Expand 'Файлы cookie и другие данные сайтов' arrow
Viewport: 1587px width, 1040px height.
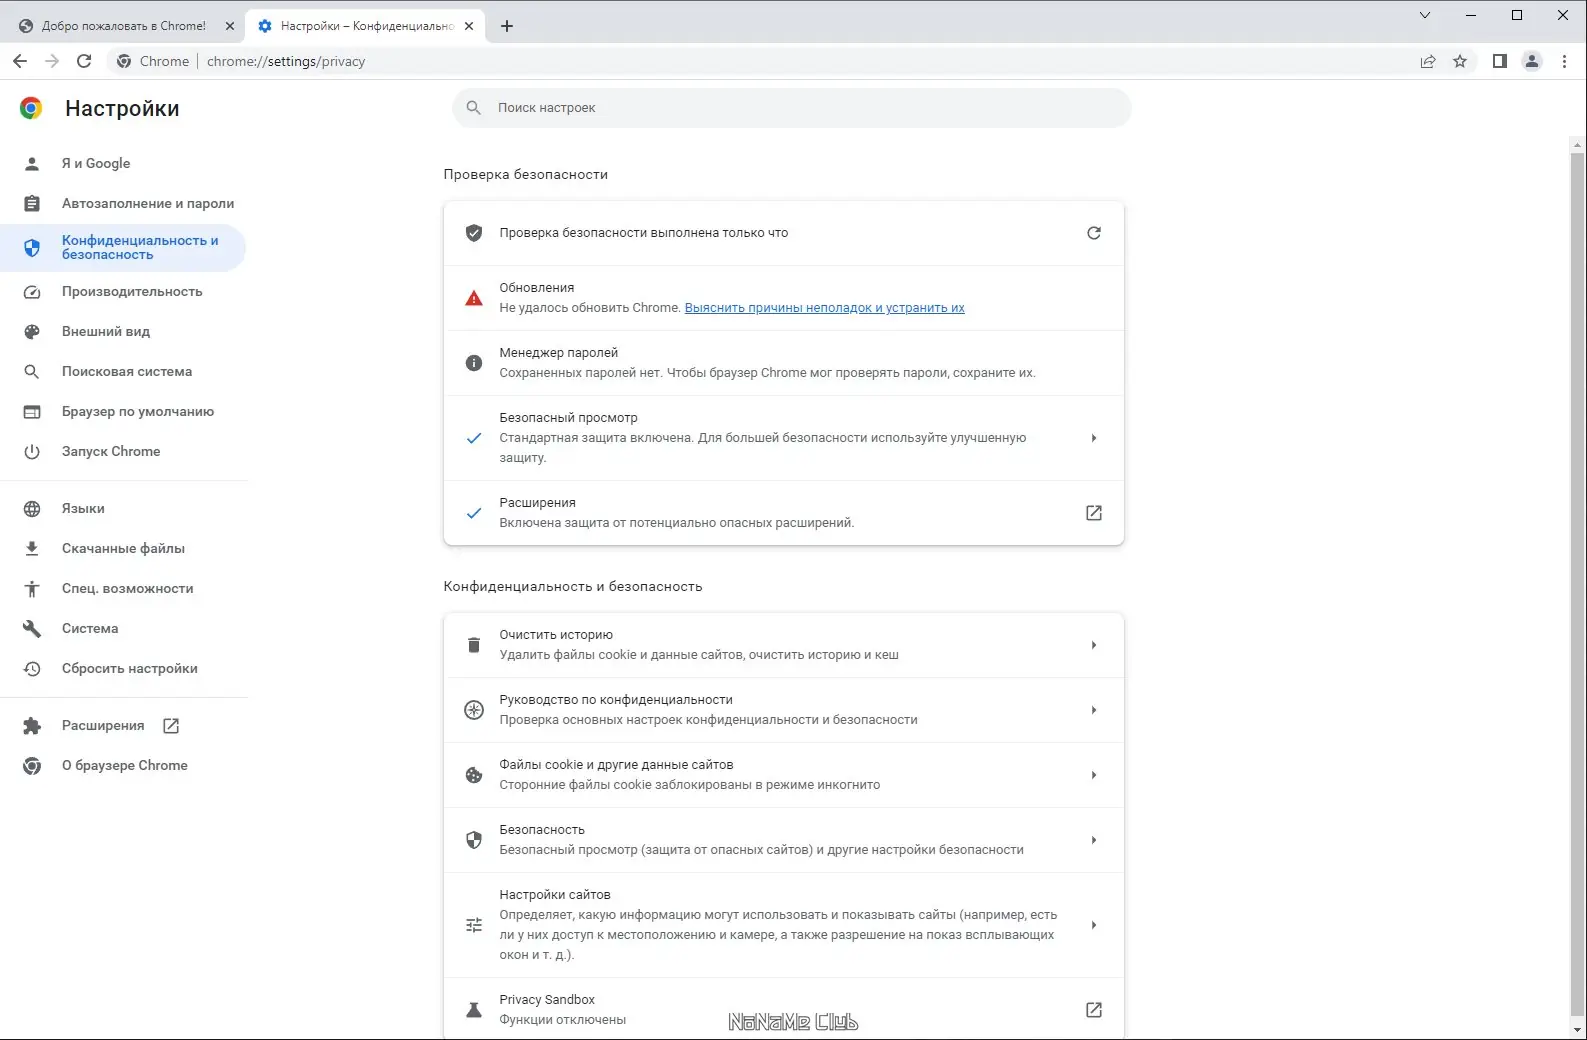[1094, 775]
